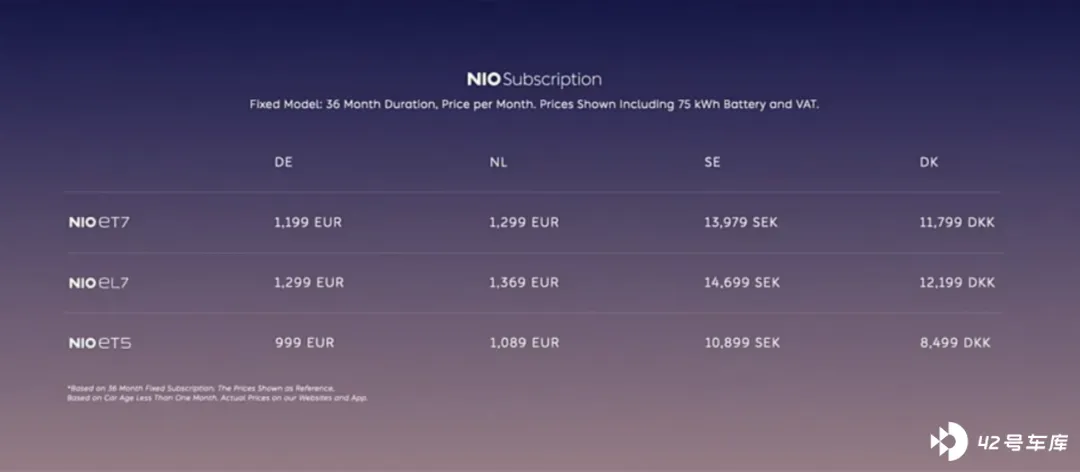Click the 13,979 SEK price cell
Image resolution: width=1080 pixels, height=472 pixels.
pos(740,223)
